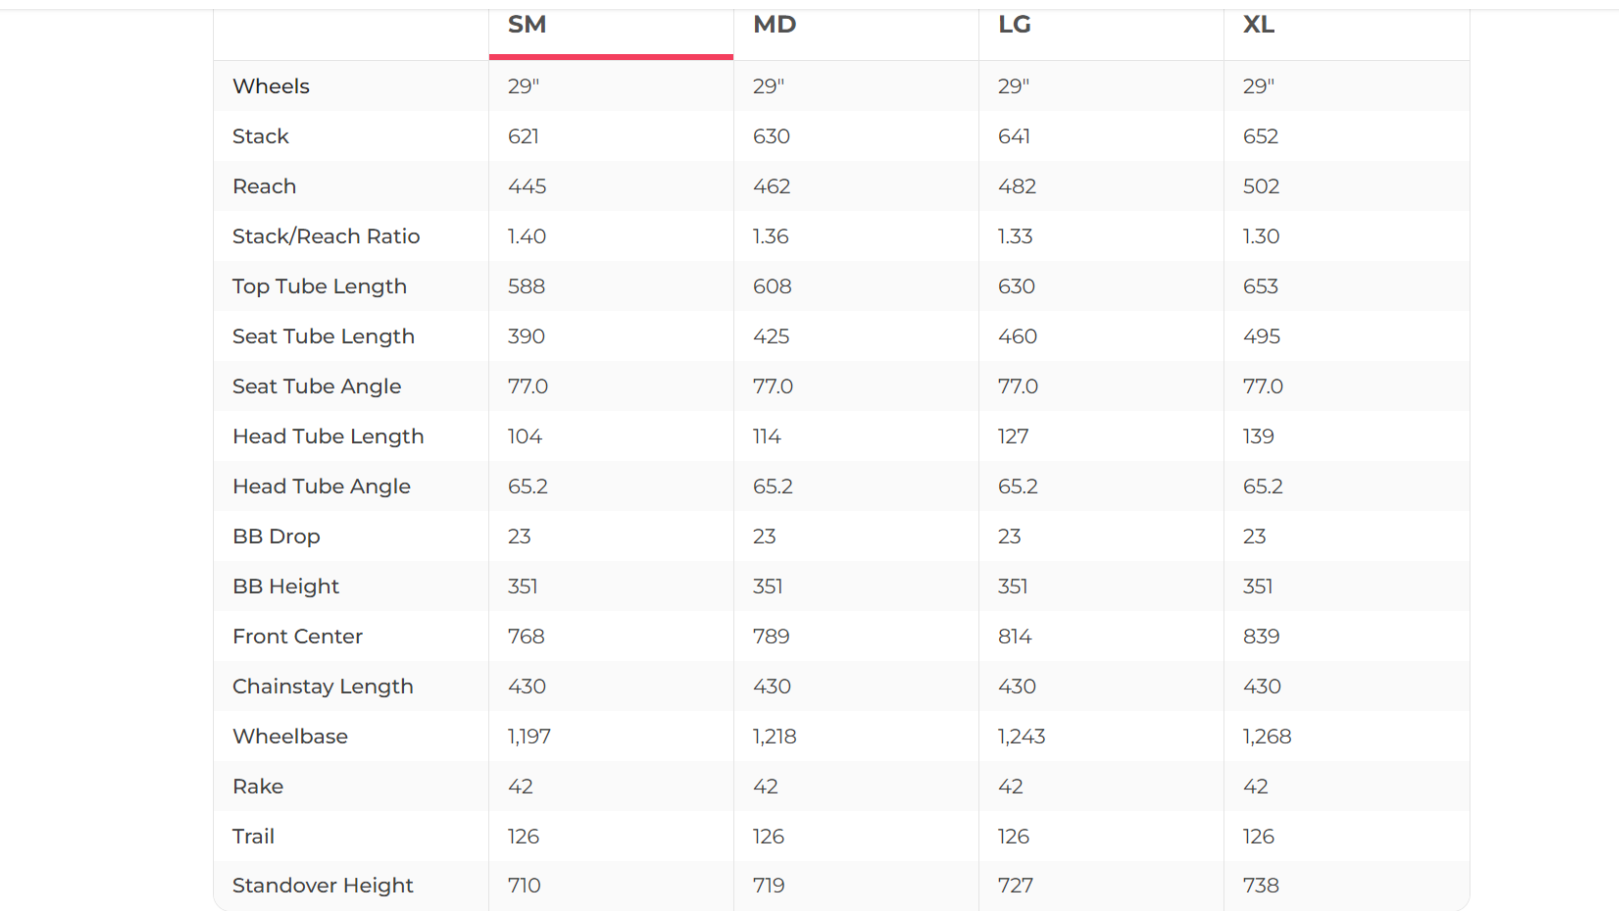Open the XL size tab
This screenshot has width=1619, height=911.
coord(1258,25)
